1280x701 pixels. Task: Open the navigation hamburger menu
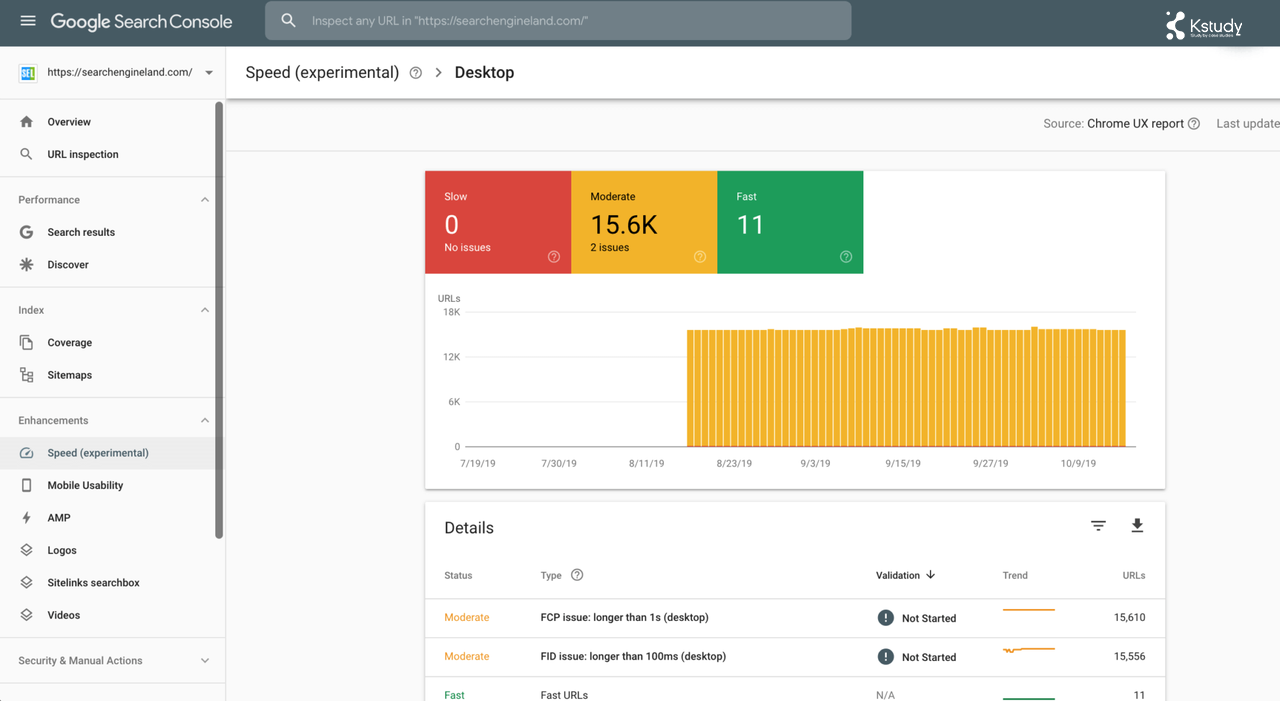(28, 20)
